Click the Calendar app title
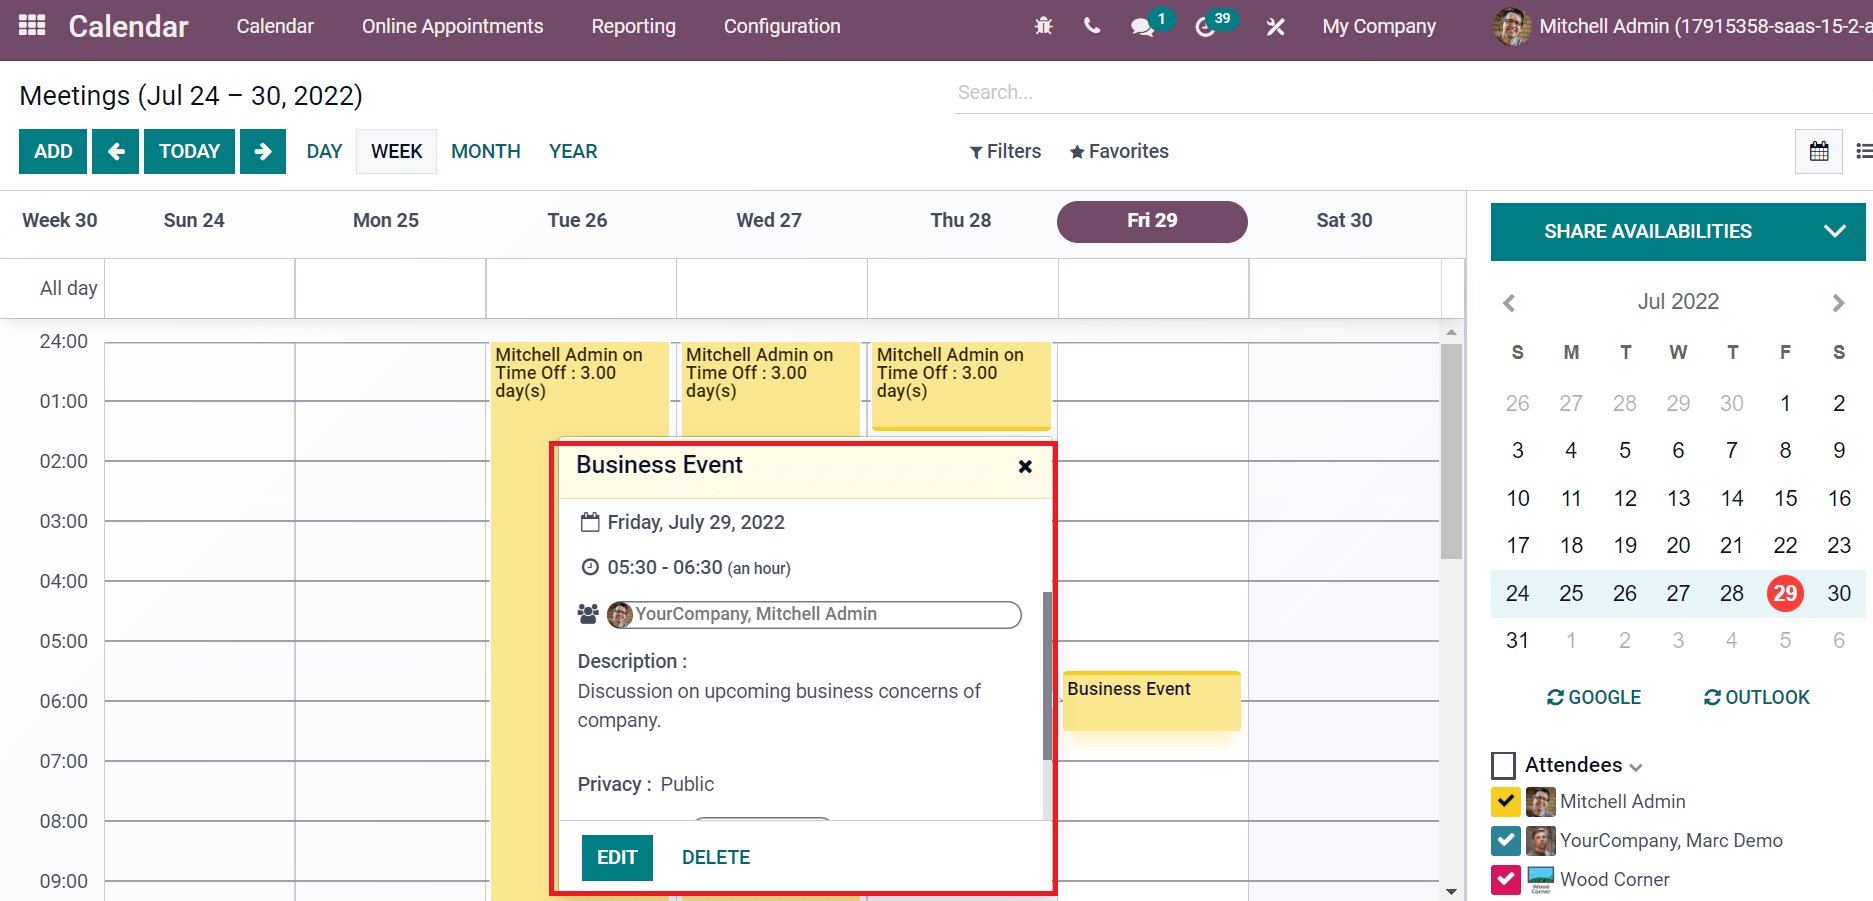The width and height of the screenshot is (1873, 901). pos(128,27)
